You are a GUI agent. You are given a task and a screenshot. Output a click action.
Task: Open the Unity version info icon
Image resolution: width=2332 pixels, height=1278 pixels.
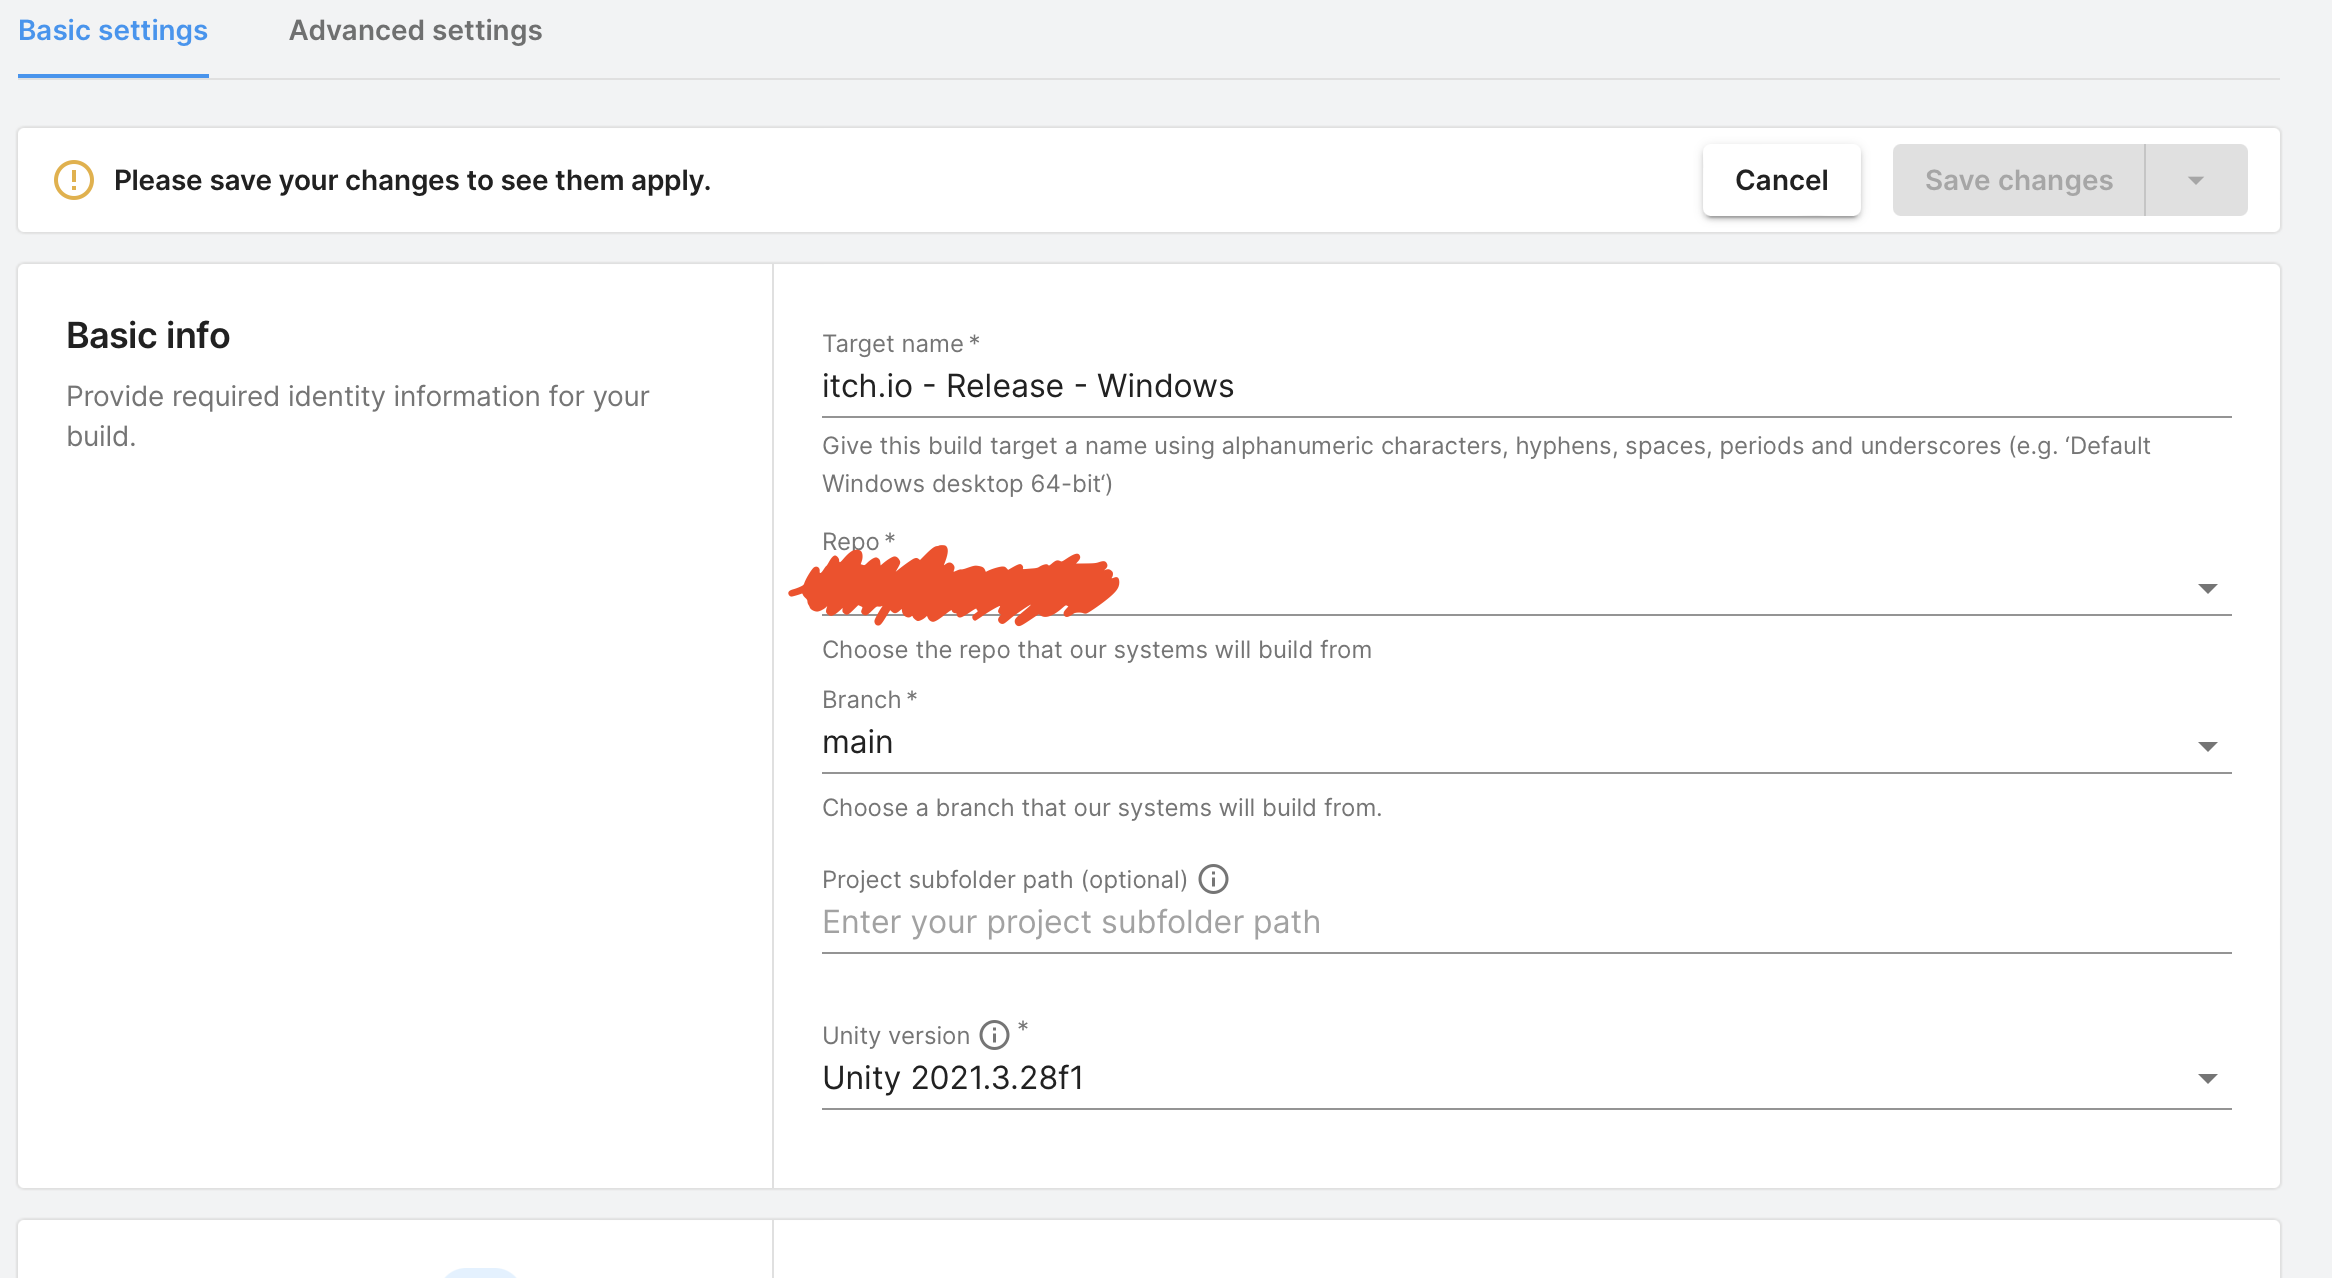pyautogui.click(x=994, y=1035)
